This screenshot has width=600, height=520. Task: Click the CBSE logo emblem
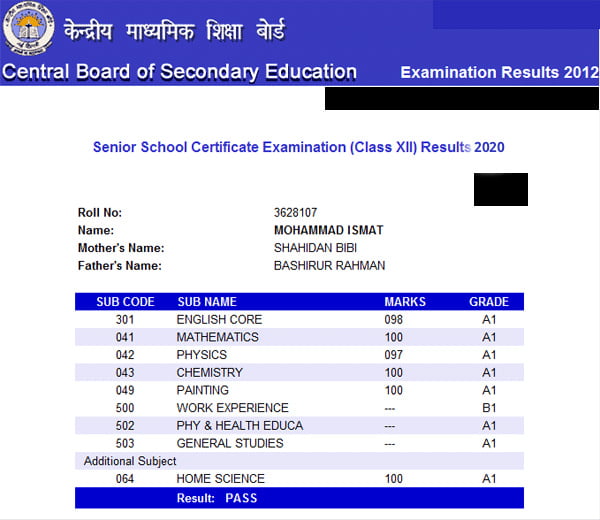pyautogui.click(x=28, y=29)
